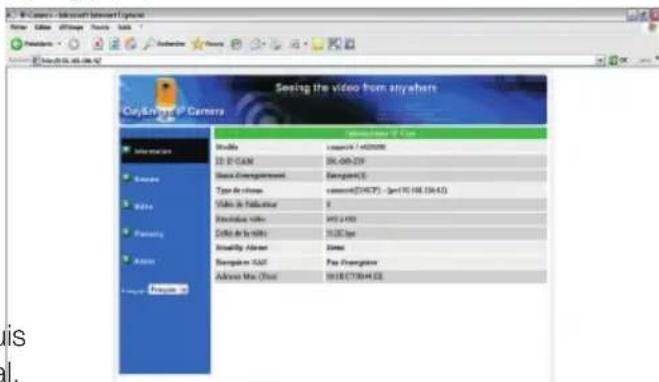Open the Planning sidebar section
Viewport: 659px width, 382px height.
point(148,234)
